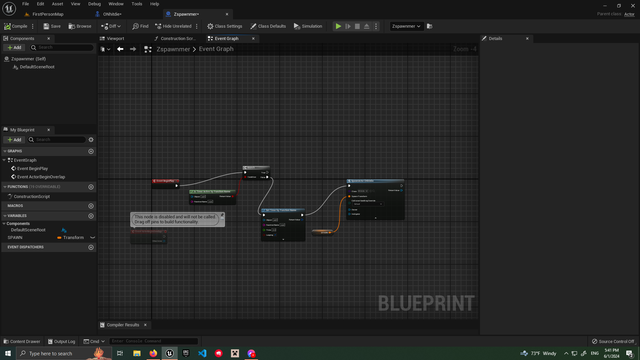640x360 pixels.
Task: Add a new event dispatcher with plus icon
Action: 91,247
